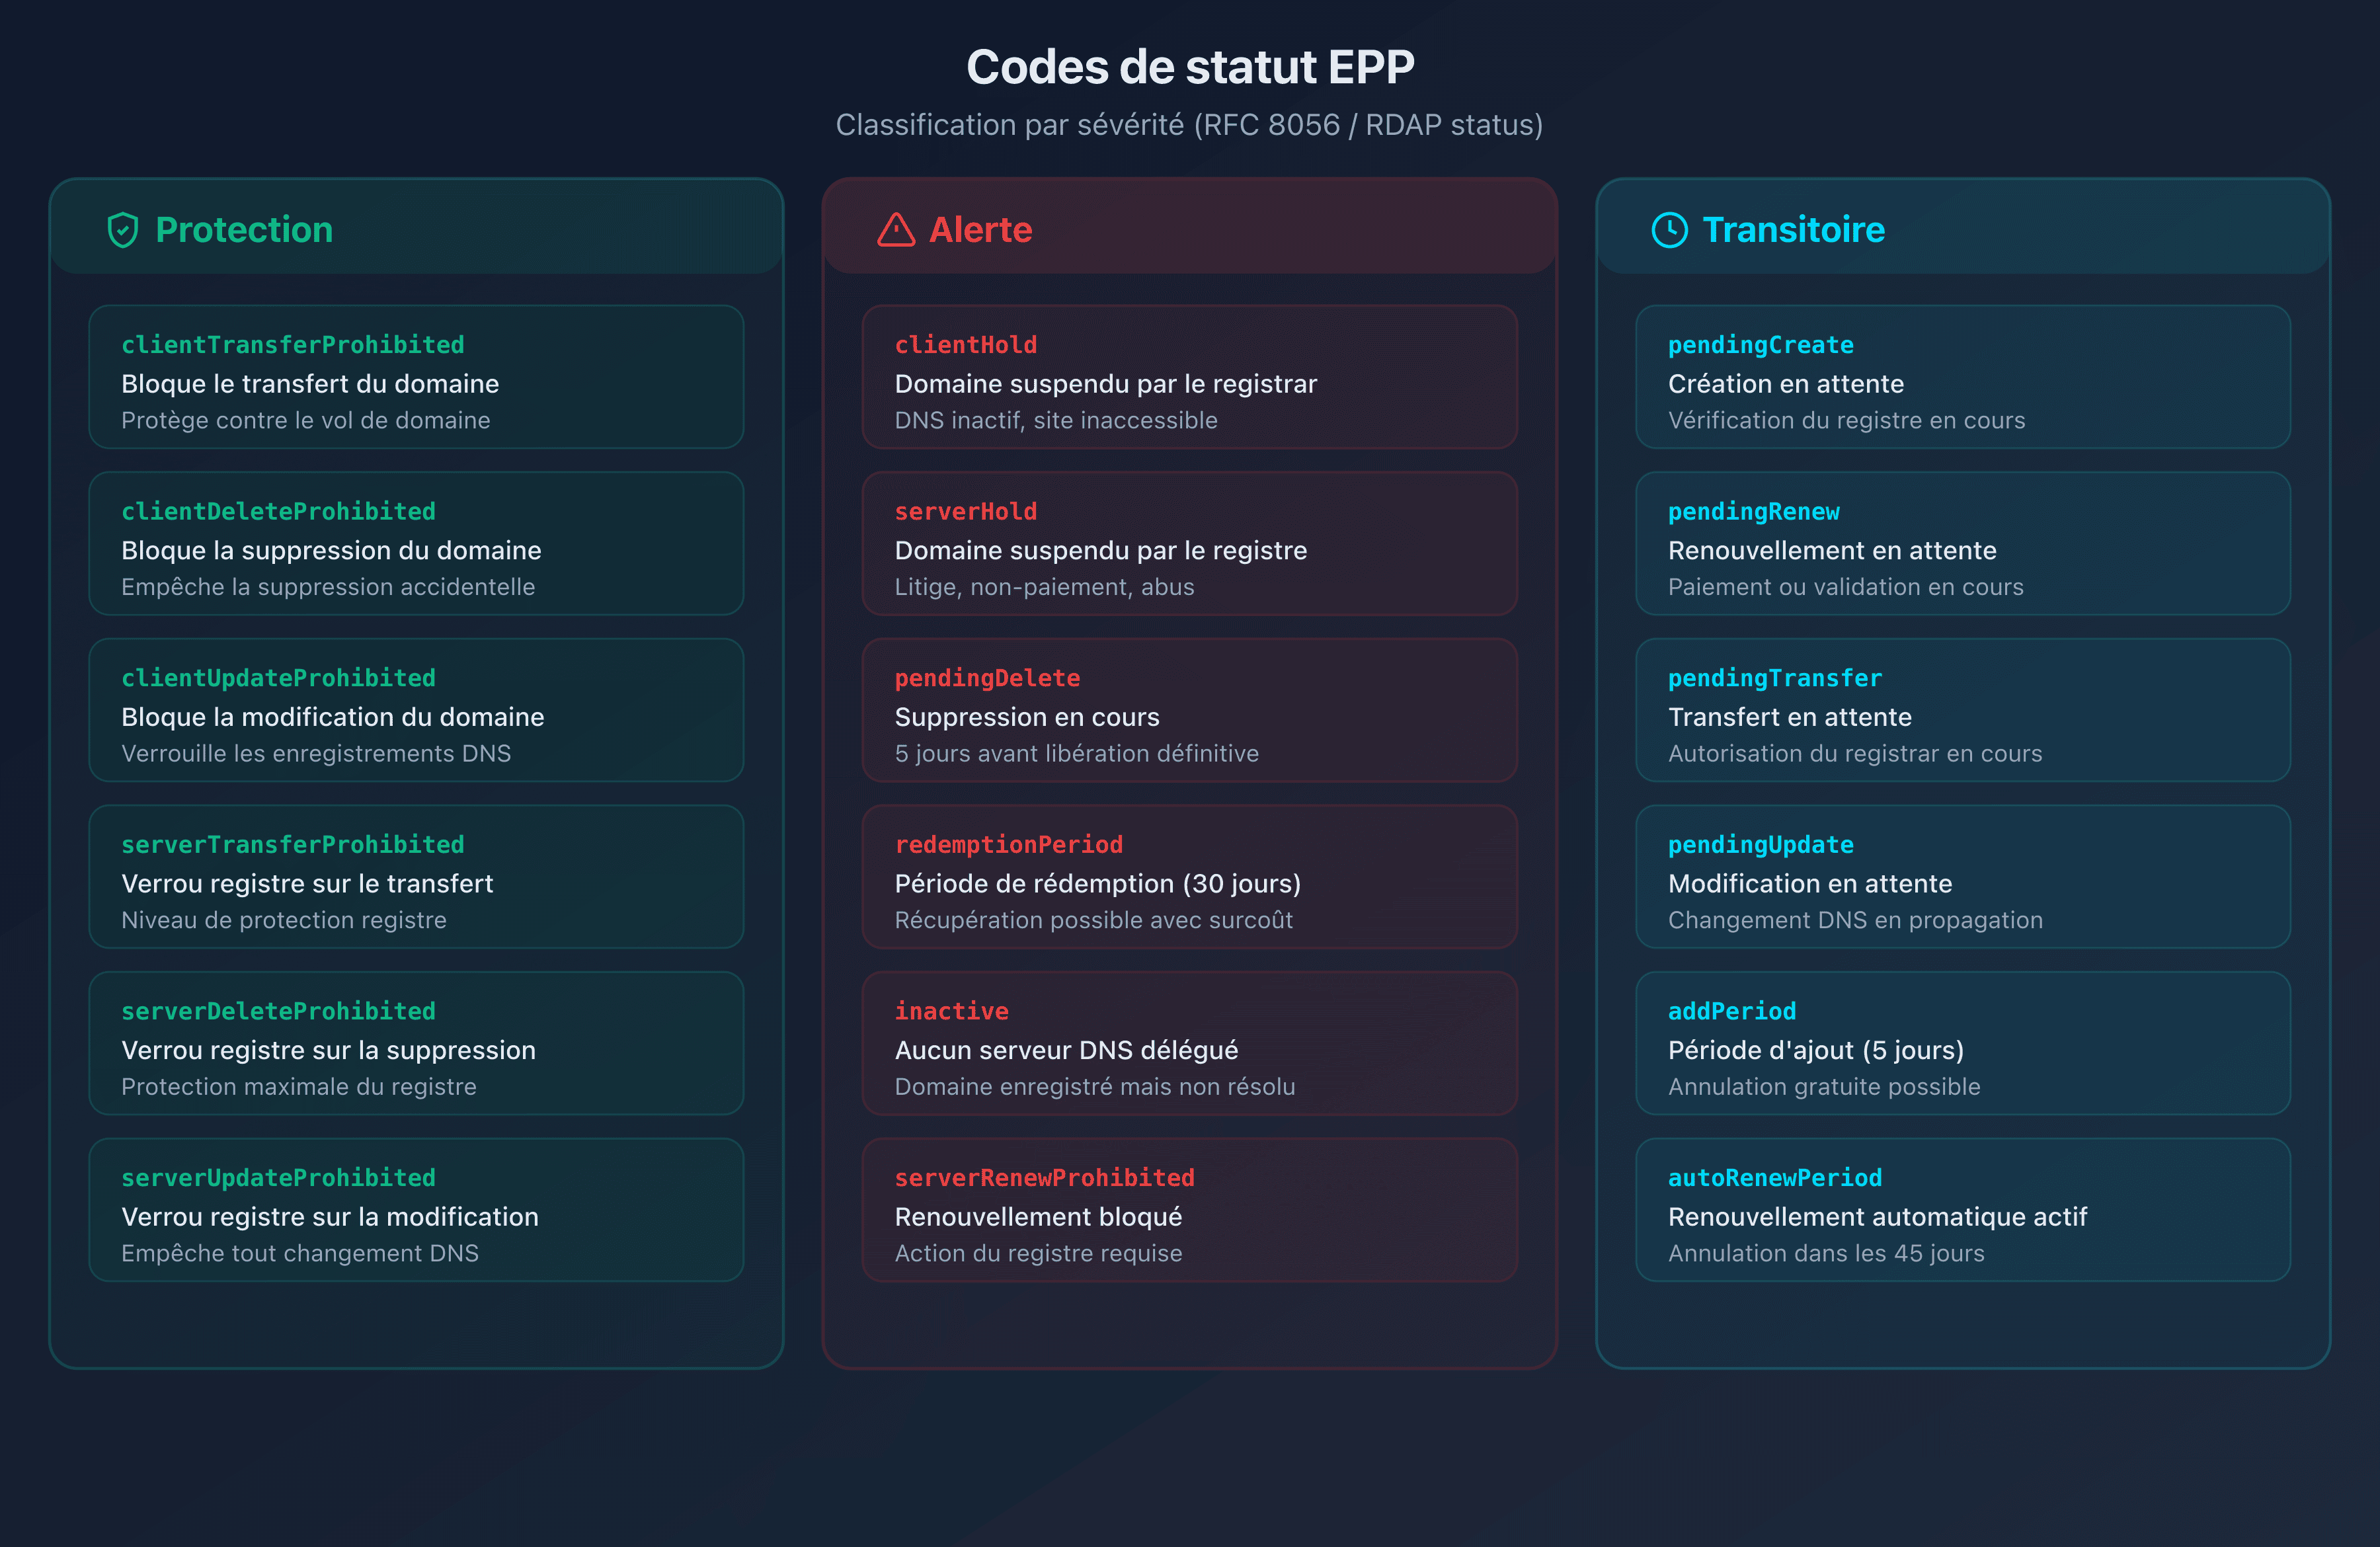Click text Récupération possible avec surcoût

pos(1093,920)
